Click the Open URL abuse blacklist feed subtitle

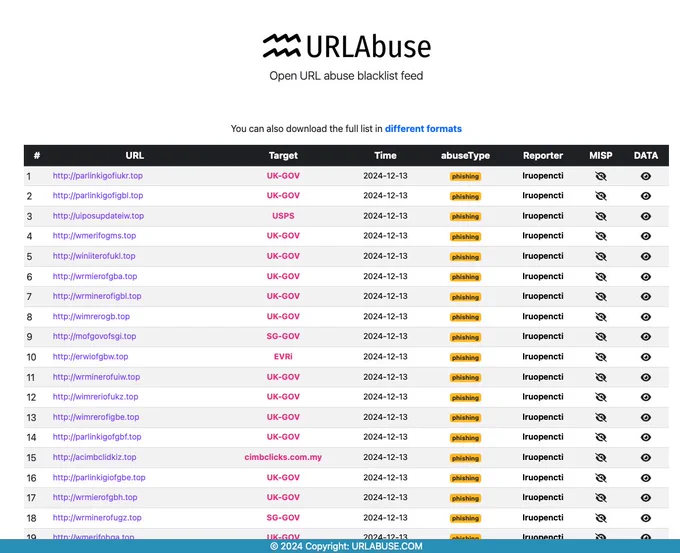(346, 76)
